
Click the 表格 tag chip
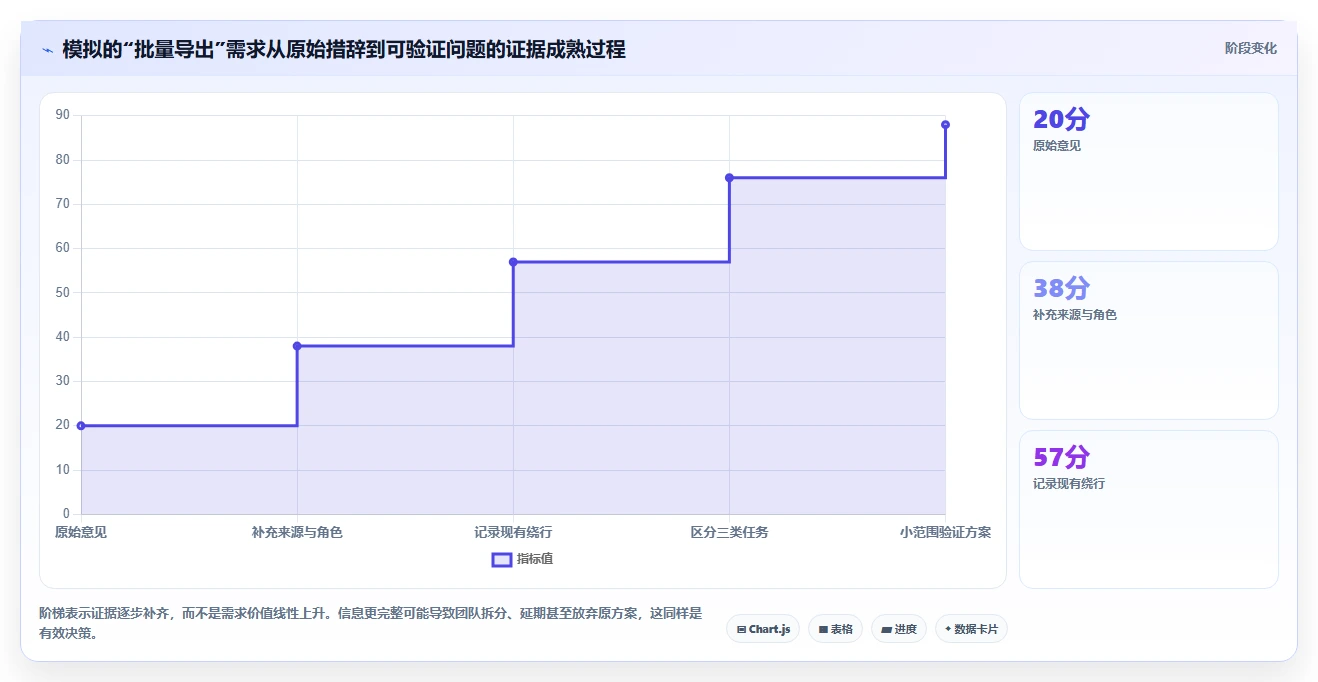tap(835, 629)
